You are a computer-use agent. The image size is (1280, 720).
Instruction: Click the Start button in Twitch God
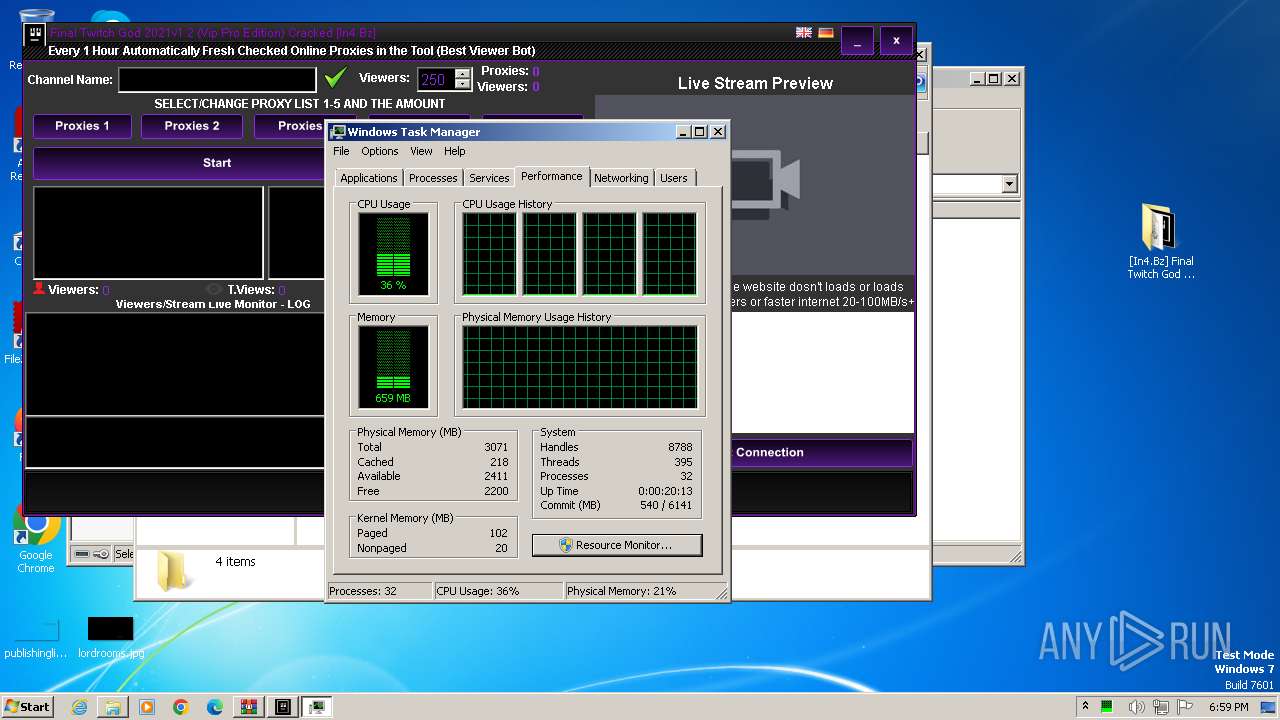tap(178, 163)
